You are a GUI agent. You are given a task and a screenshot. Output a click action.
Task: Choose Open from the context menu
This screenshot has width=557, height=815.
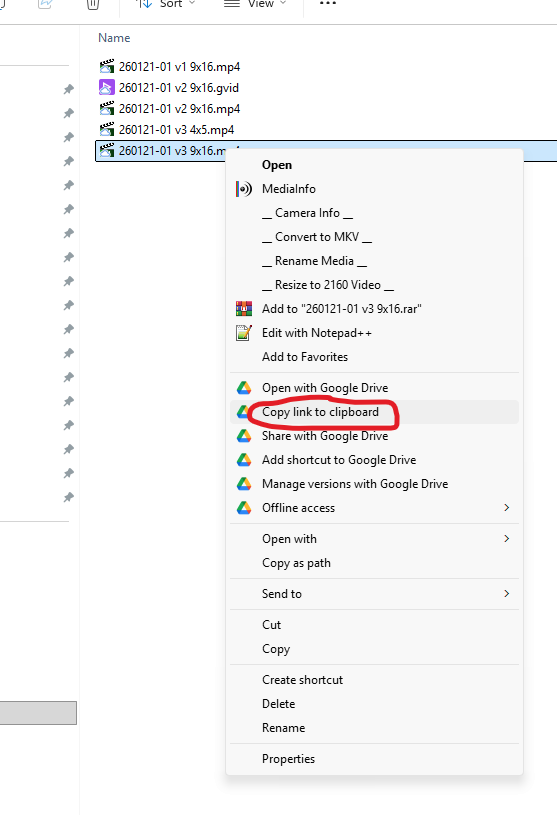(x=374, y=165)
